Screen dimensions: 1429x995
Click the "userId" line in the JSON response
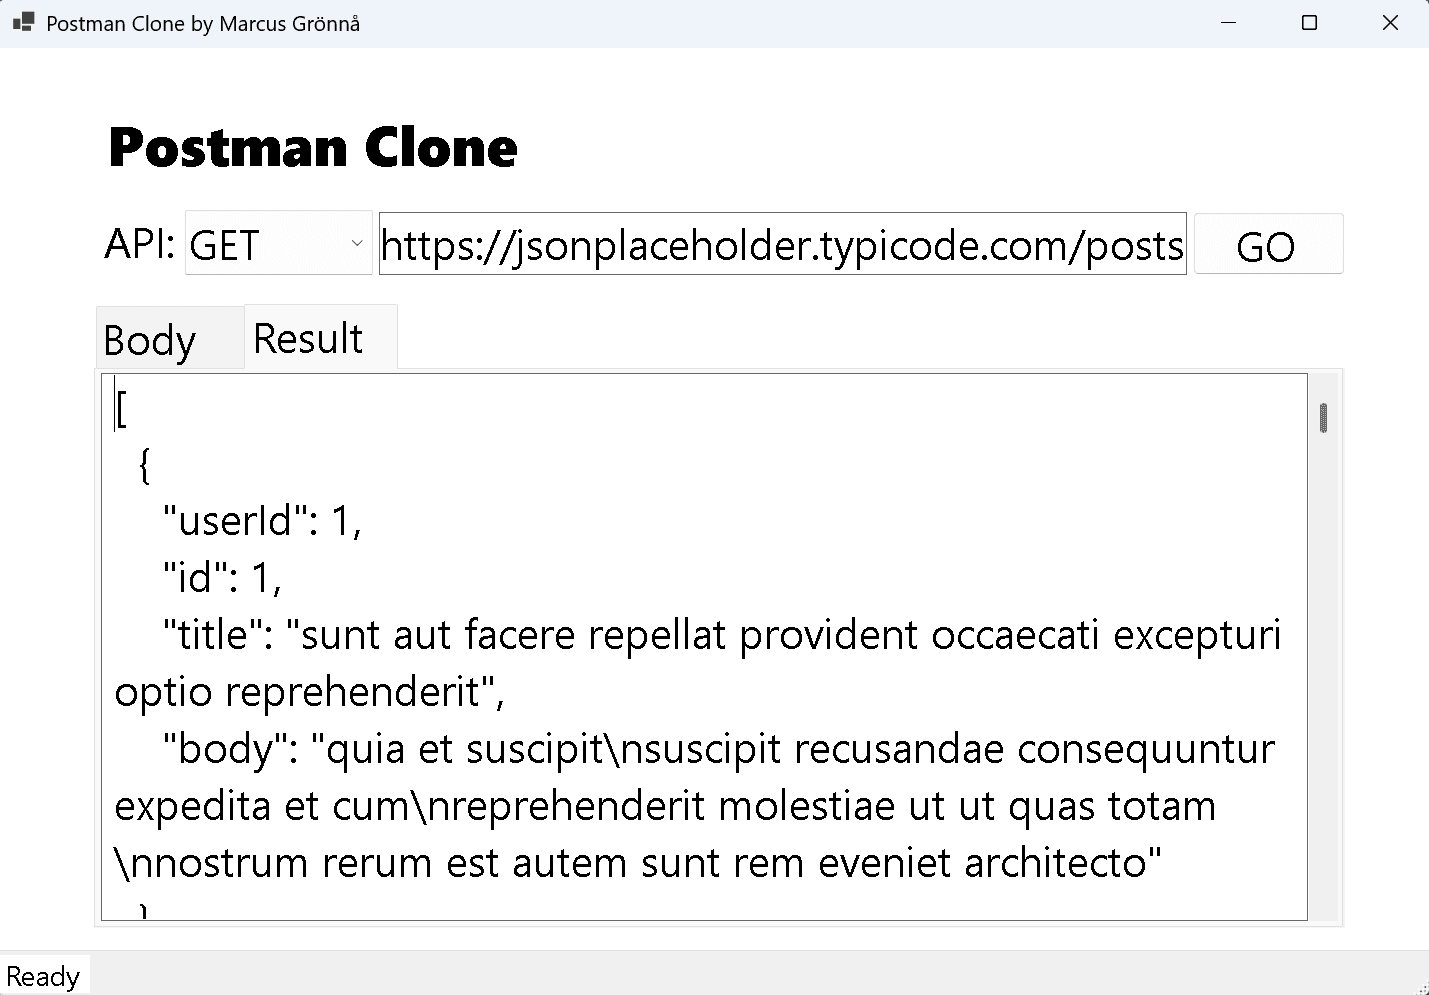tap(262, 519)
